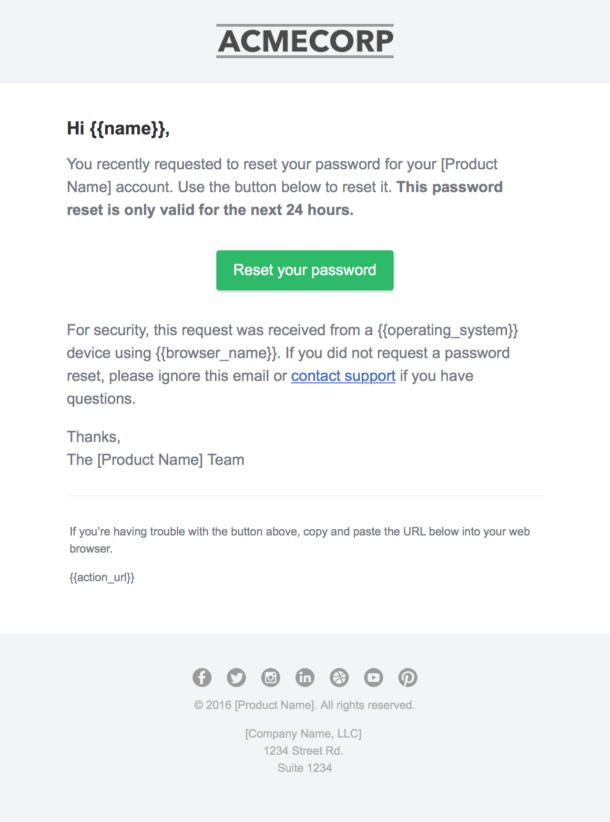Viewport: 610px width, 822px height.
Task: Select the copyright line under the social icons
Action: tap(305, 704)
